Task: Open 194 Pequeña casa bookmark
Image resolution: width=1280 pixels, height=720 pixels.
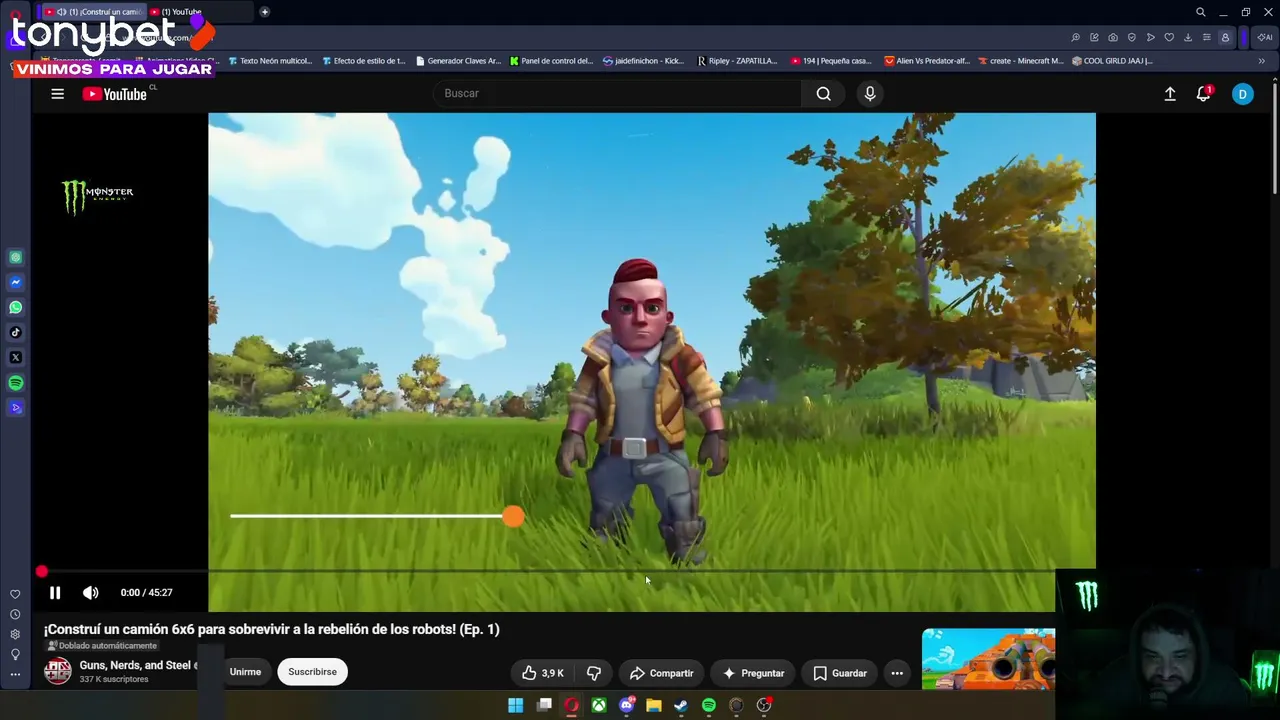Action: (x=831, y=61)
